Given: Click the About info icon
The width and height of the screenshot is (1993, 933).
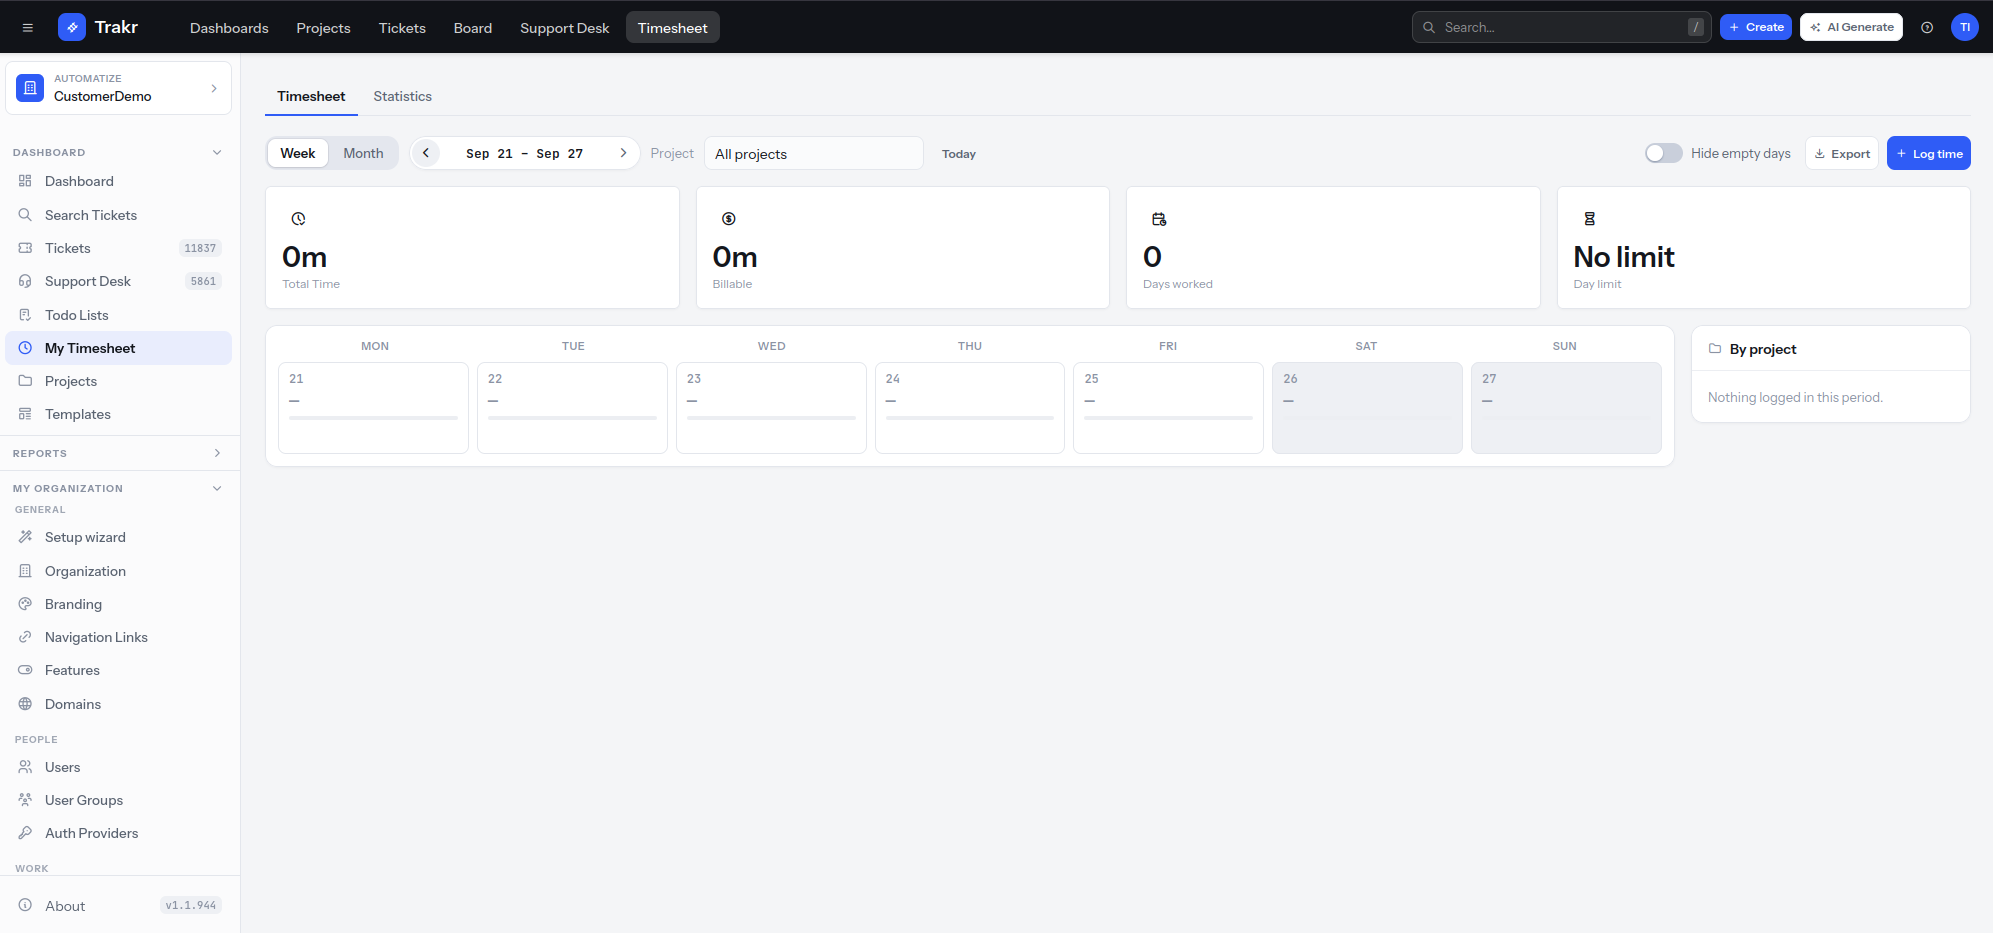Looking at the screenshot, I should (x=26, y=905).
